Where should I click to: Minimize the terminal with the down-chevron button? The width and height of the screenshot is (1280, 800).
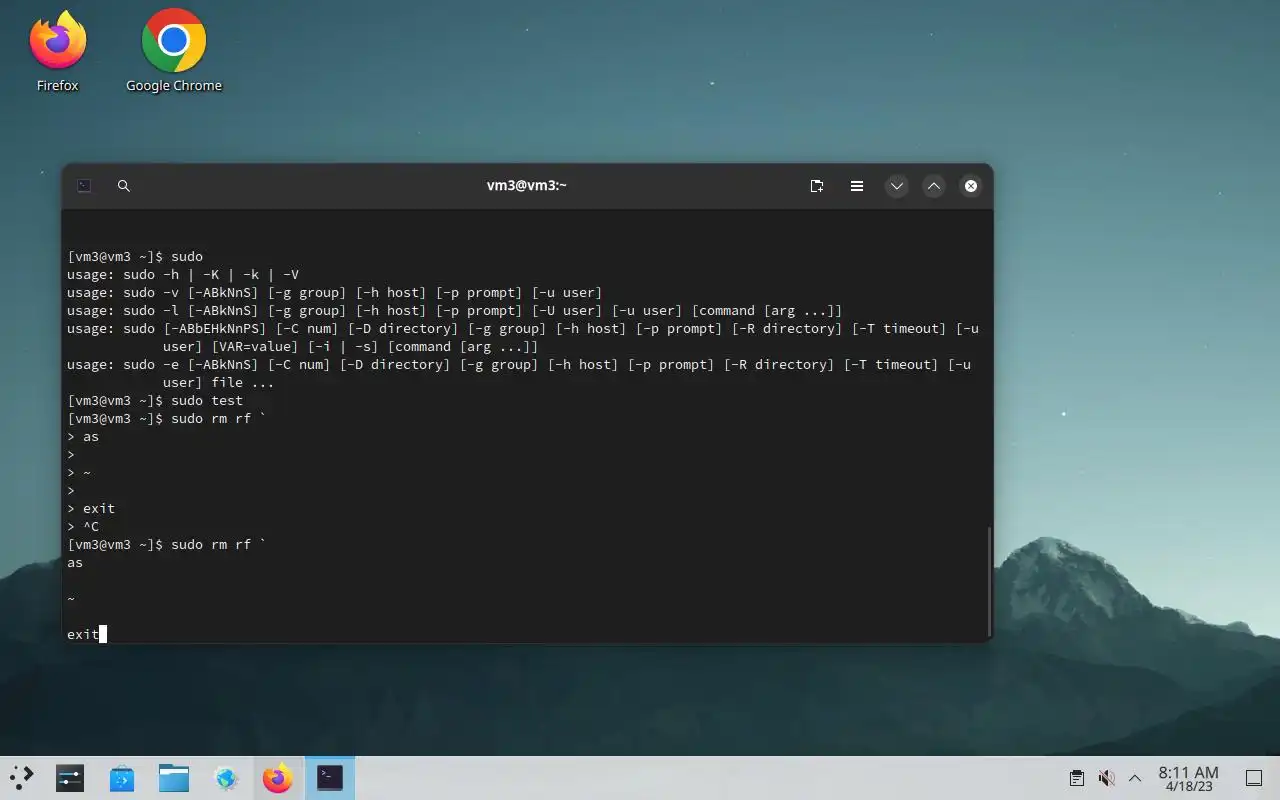(897, 186)
